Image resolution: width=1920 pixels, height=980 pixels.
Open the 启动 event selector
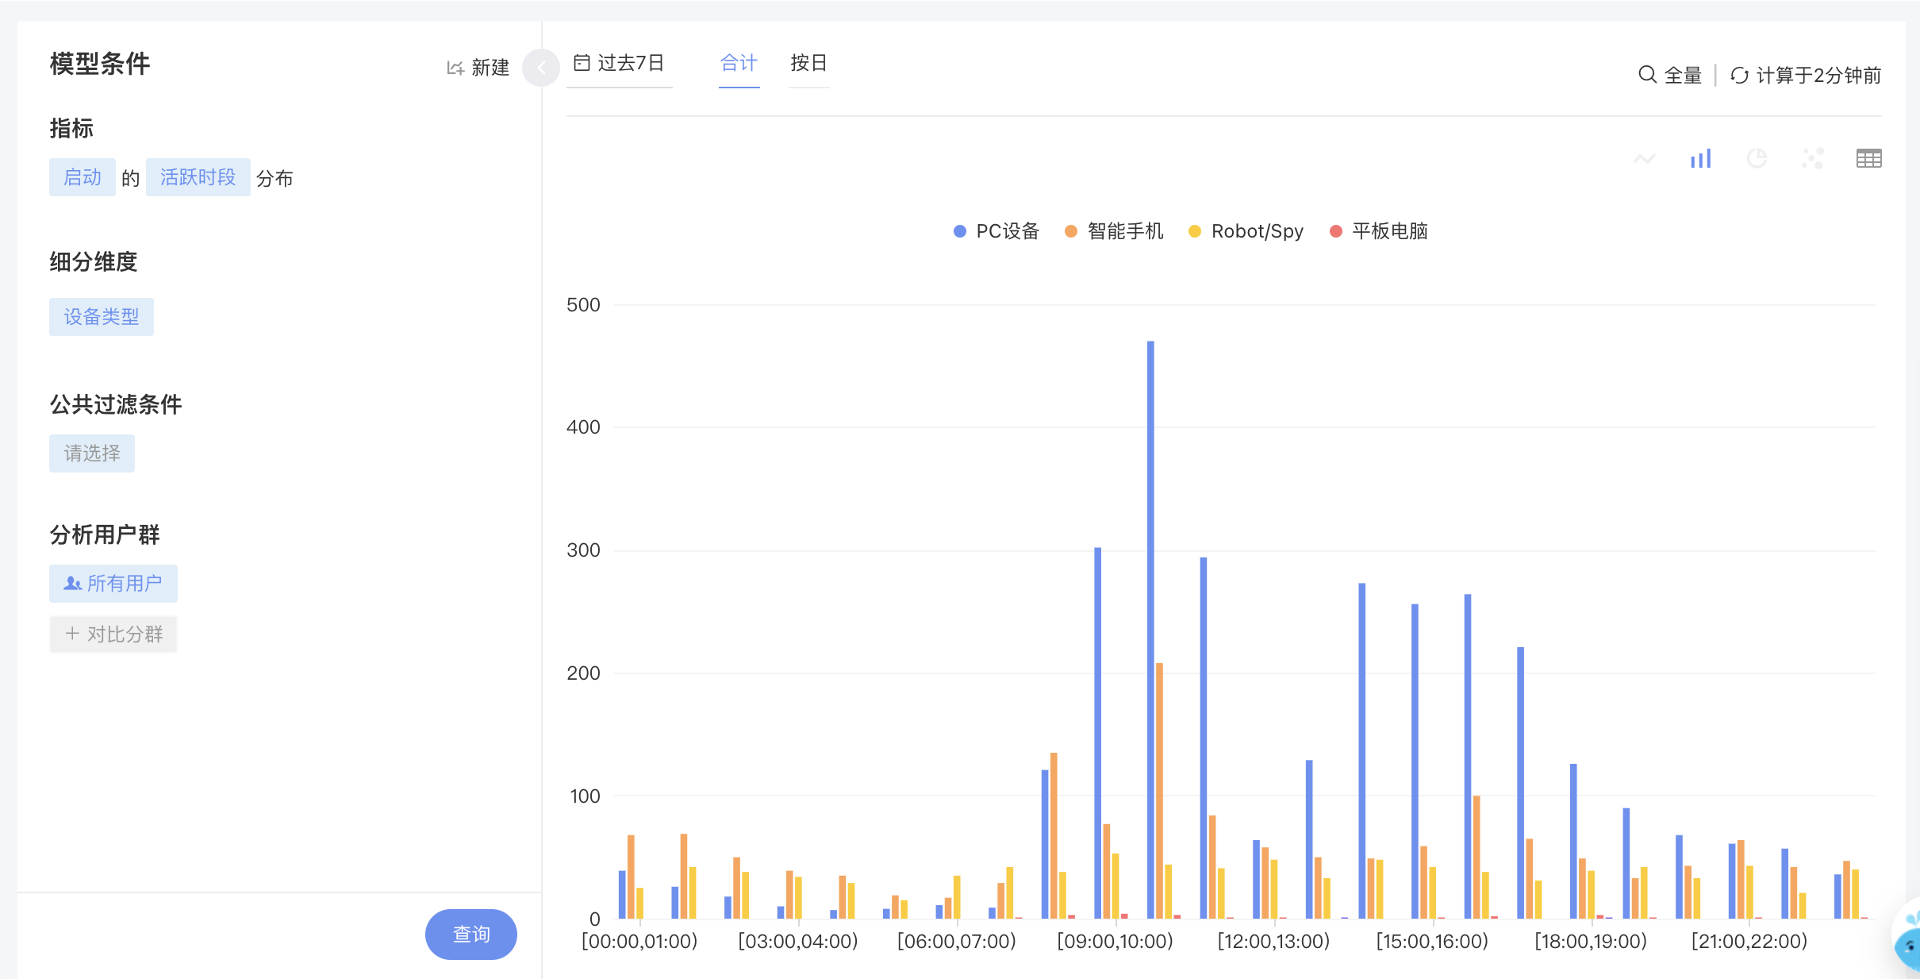point(82,177)
